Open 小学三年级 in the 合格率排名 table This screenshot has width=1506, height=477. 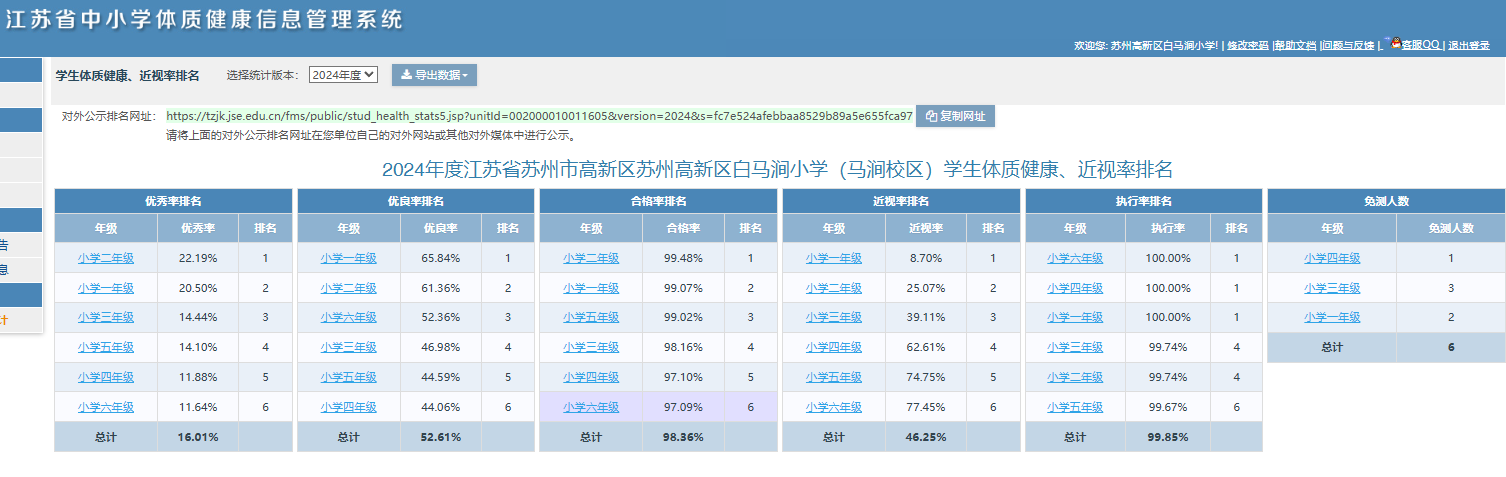(x=591, y=347)
